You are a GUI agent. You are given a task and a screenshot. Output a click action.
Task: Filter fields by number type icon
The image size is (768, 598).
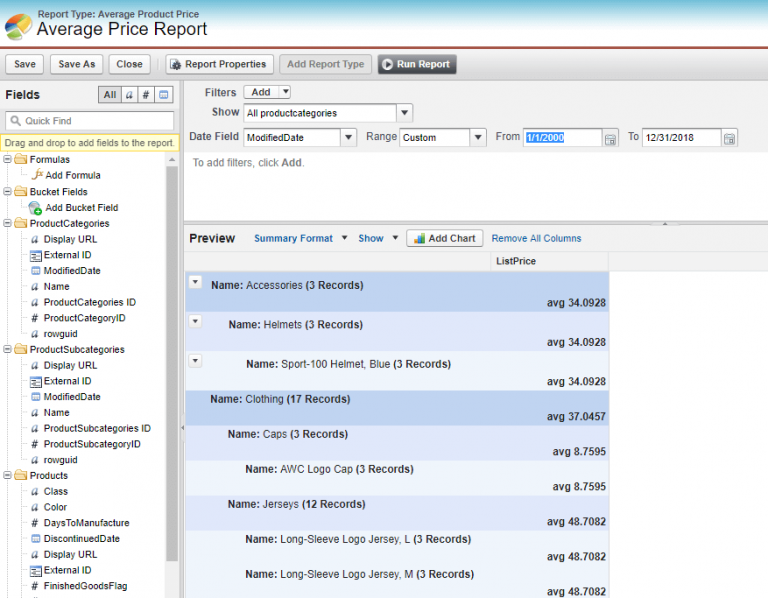pyautogui.click(x=146, y=95)
